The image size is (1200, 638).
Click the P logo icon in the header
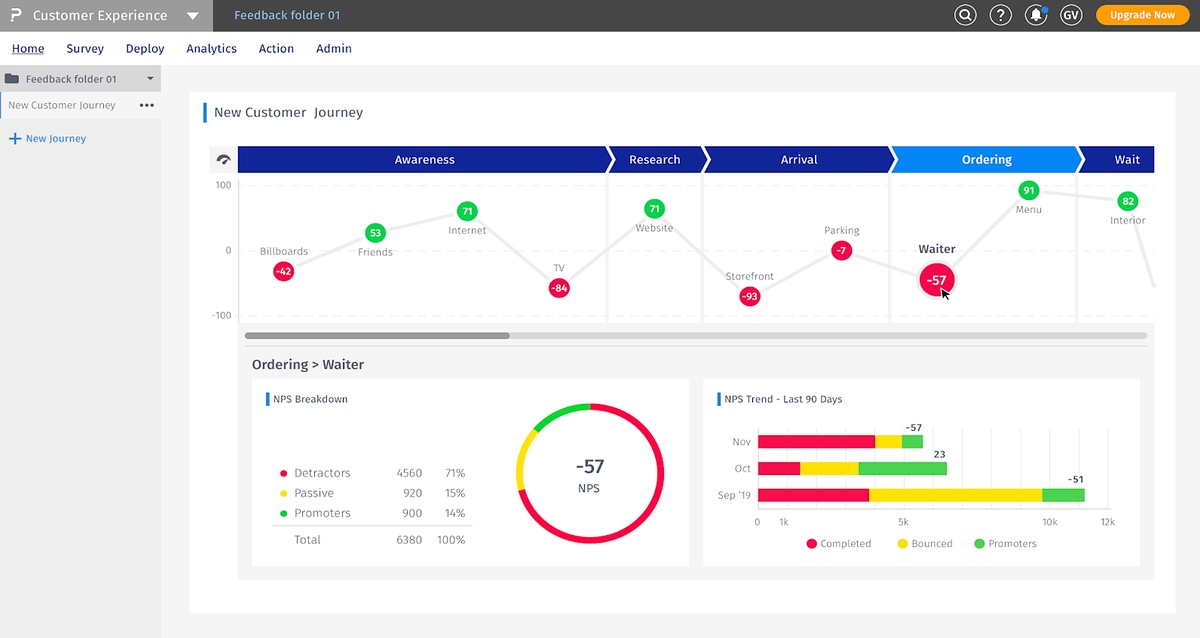pyautogui.click(x=16, y=15)
